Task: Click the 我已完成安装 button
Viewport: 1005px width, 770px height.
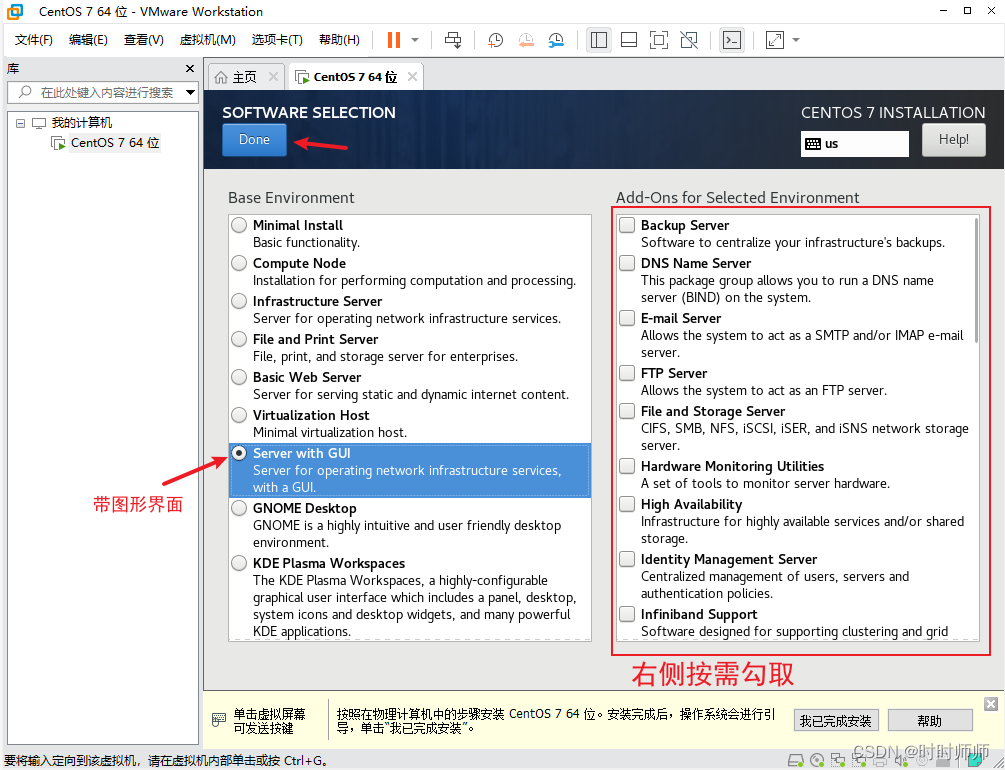Action: click(836, 721)
